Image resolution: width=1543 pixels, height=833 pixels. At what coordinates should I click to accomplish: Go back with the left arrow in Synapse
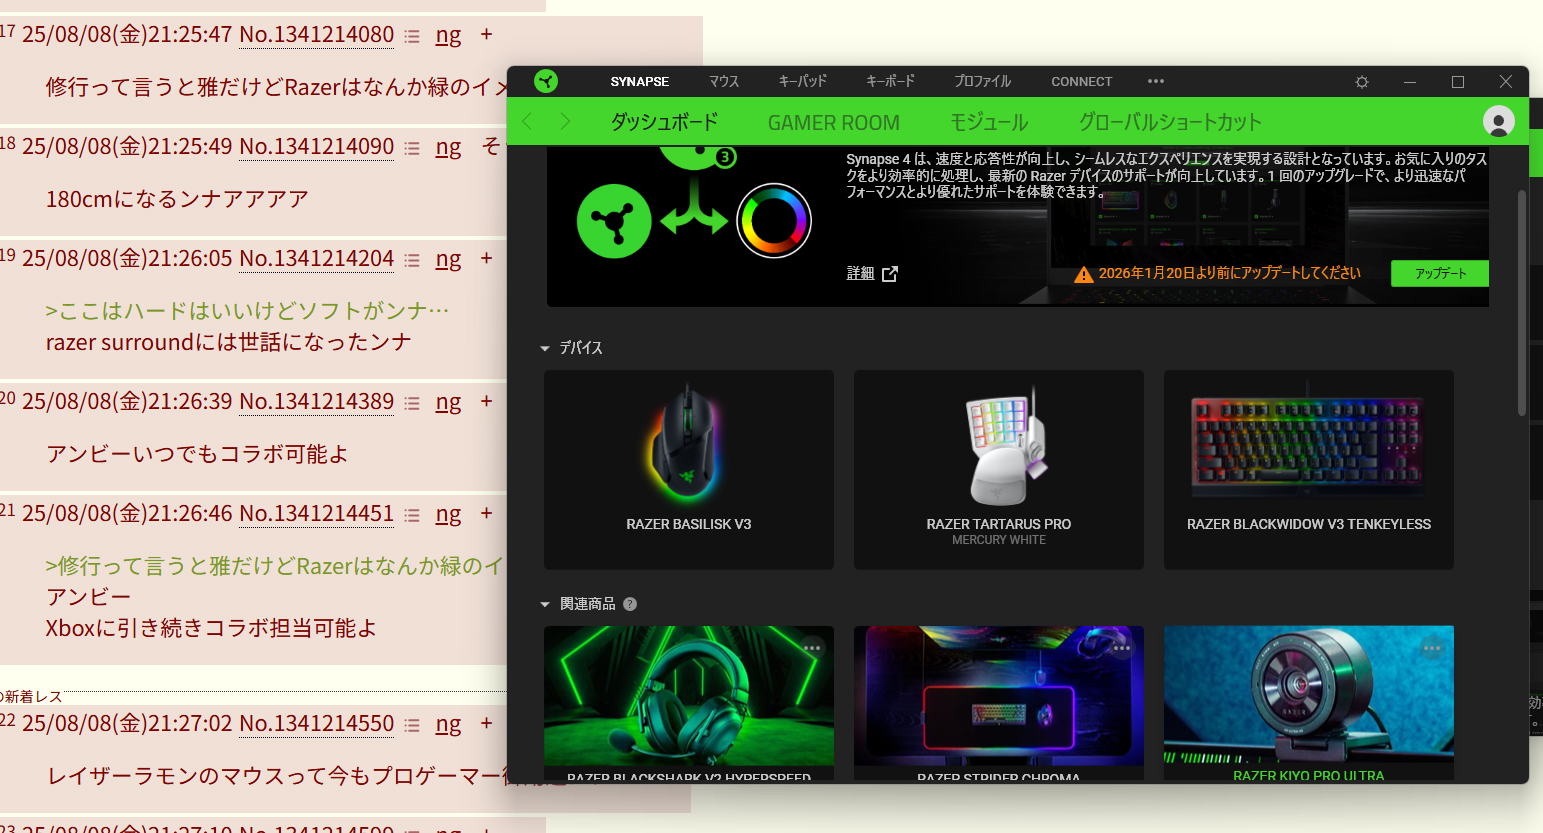click(x=527, y=122)
